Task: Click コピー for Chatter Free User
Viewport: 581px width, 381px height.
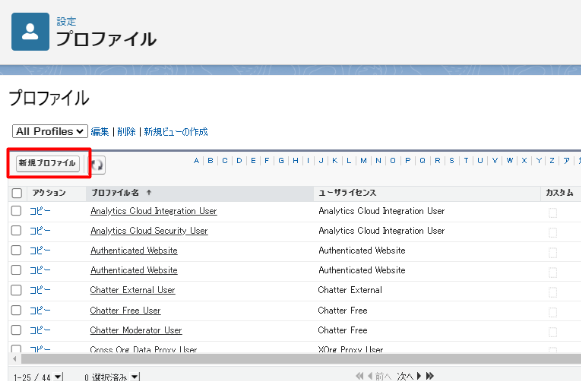Action: click(40, 310)
